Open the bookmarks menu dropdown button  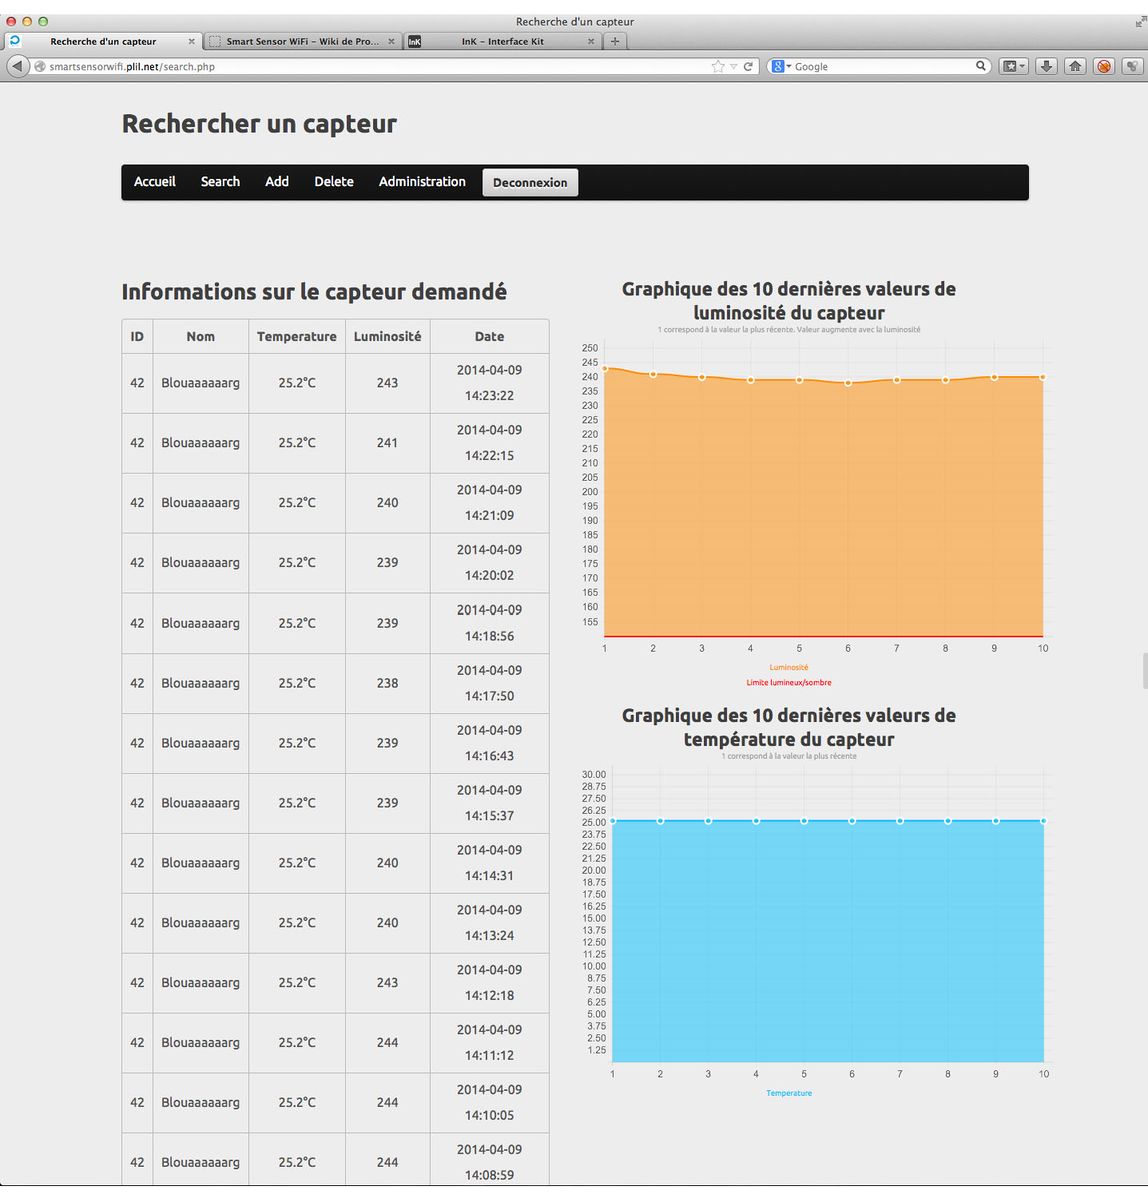[x=1014, y=66]
